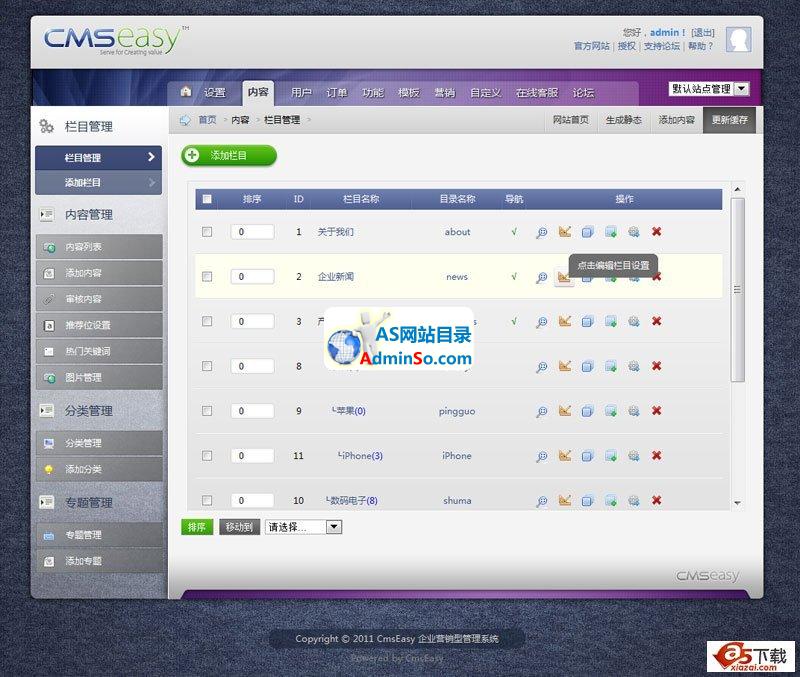800x677 pixels.
Task: Check the checkbox for the 关于我们 row
Action: [x=207, y=232]
